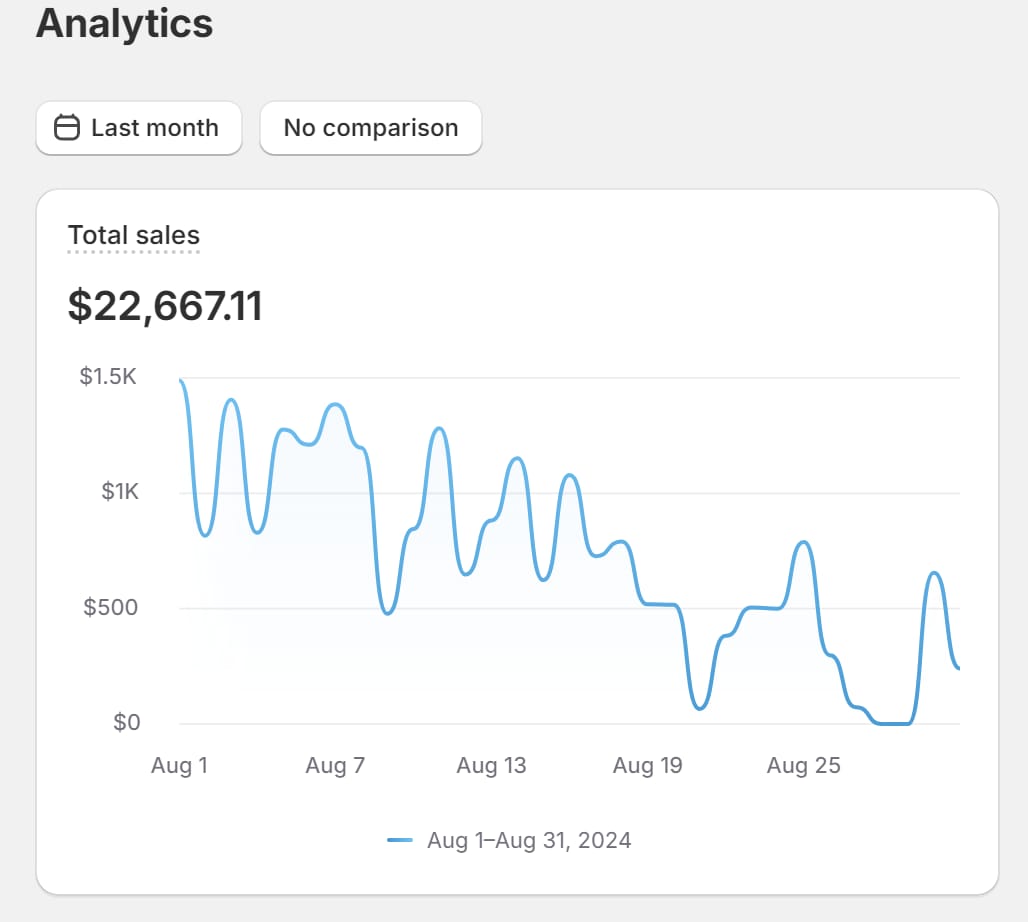Select the $22,667.11 total sales value
The height and width of the screenshot is (922, 1028).
pos(165,306)
